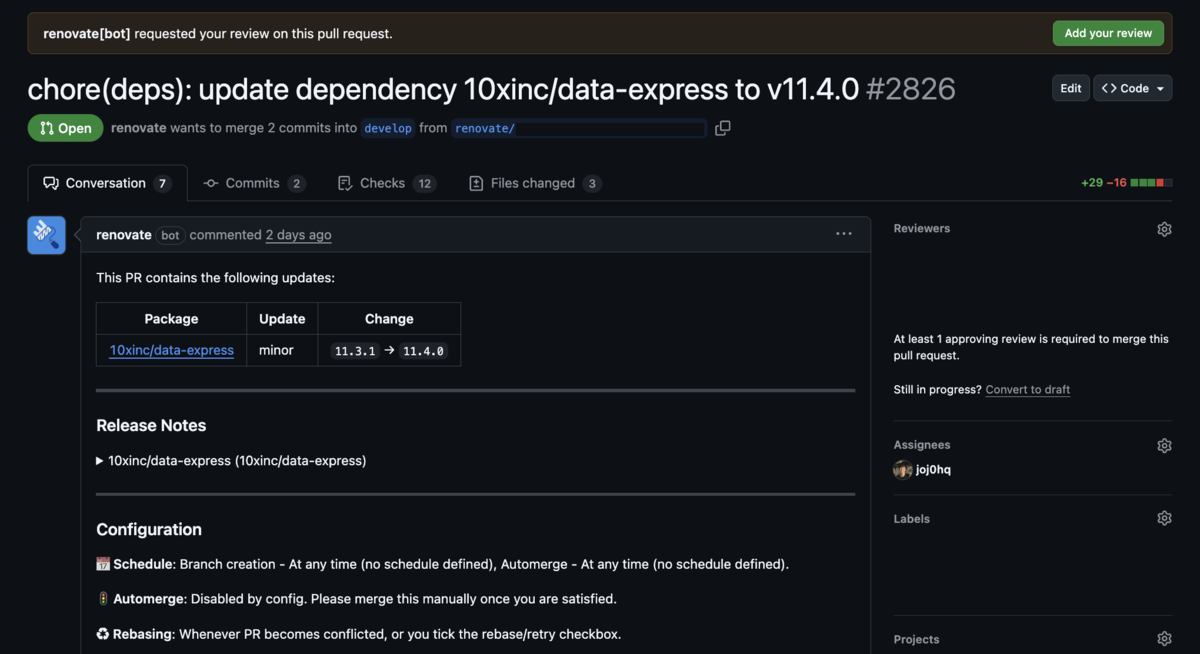Click the Release Notes heading
Screen dimensions: 1200x654
(151, 425)
